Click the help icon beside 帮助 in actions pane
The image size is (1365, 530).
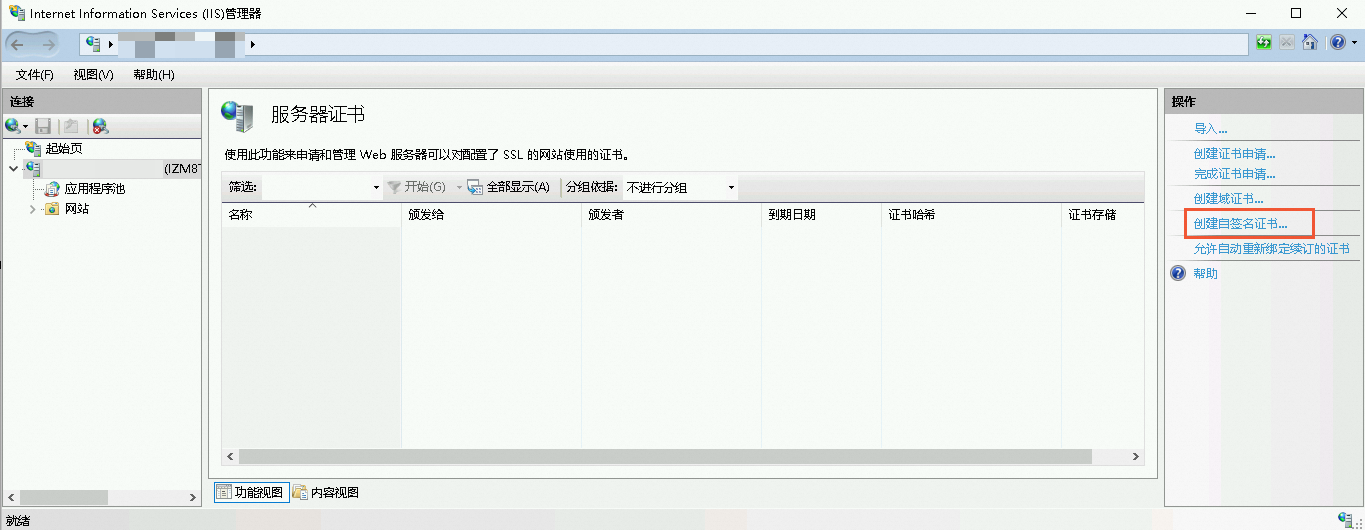(1178, 274)
